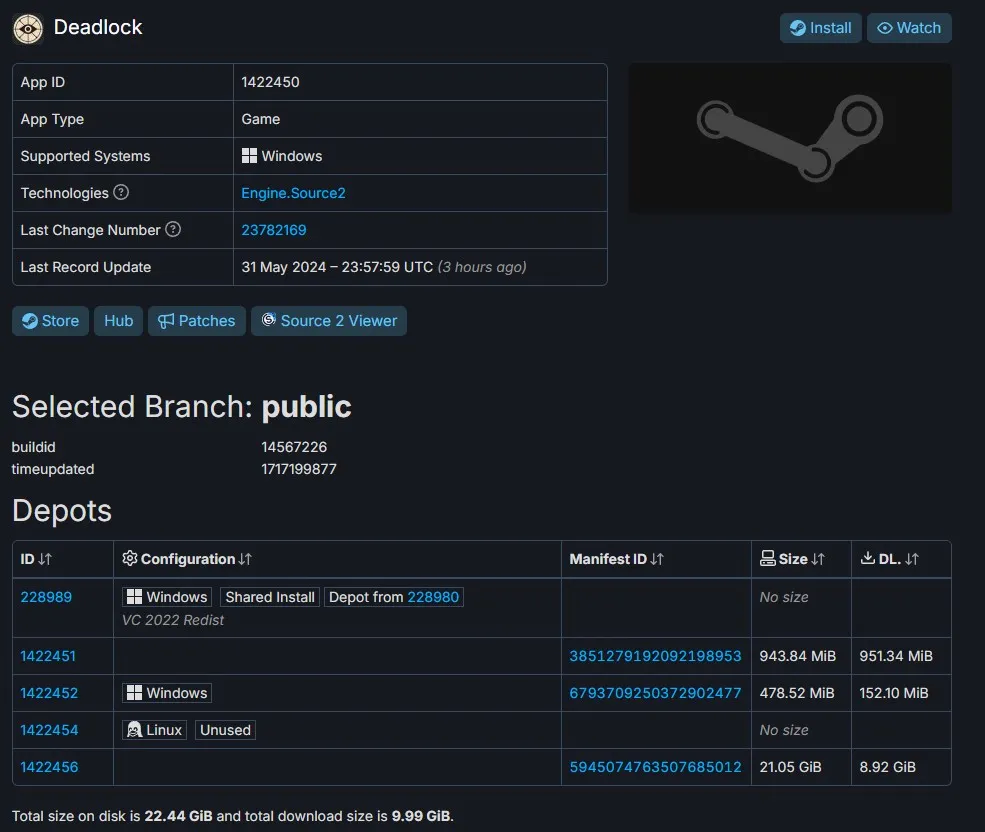985x832 pixels.
Task: Open depot 1422454 link
Action: click(49, 730)
